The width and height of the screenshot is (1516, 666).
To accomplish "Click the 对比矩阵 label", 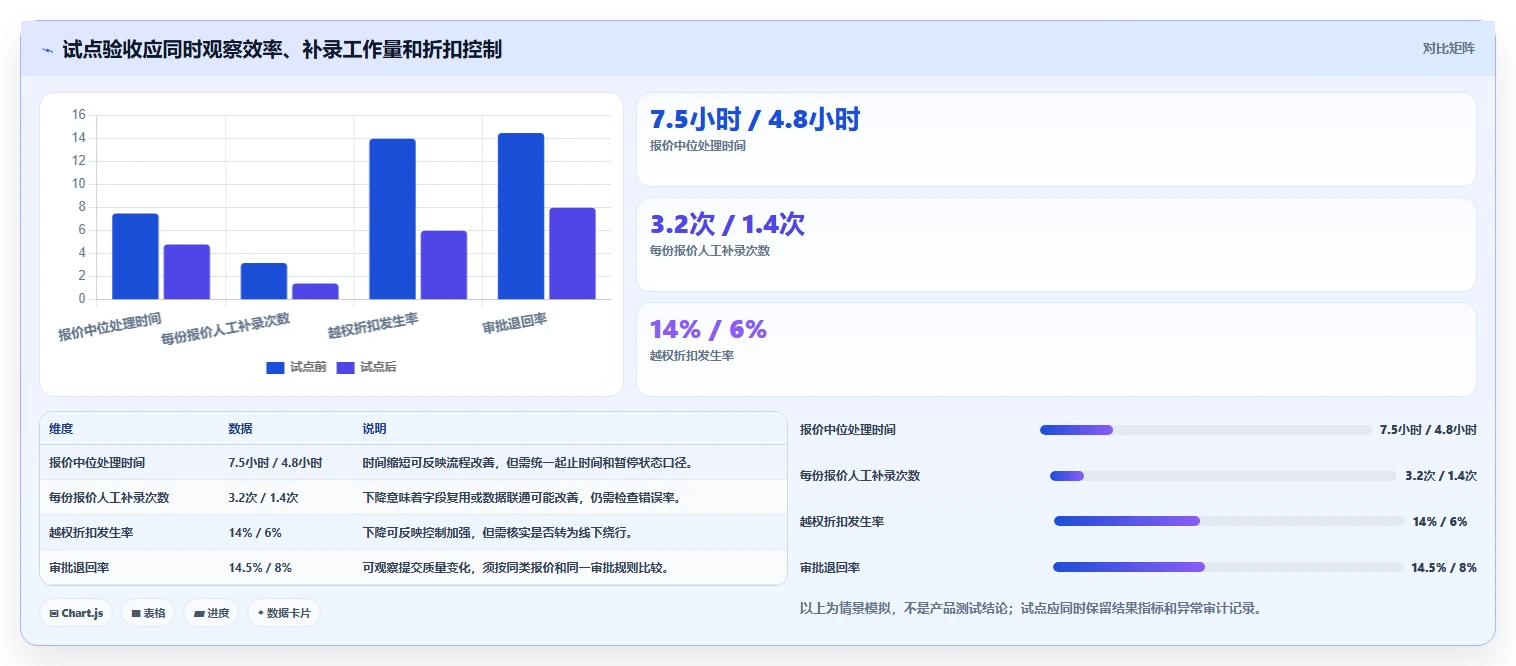I will [x=1448, y=48].
